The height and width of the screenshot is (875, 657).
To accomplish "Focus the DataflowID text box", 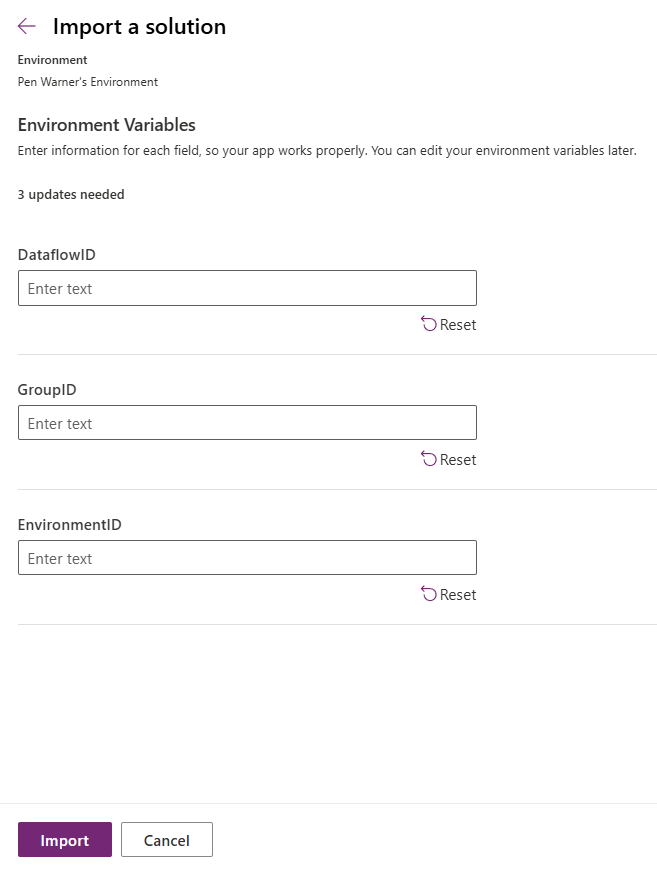I will tap(247, 288).
